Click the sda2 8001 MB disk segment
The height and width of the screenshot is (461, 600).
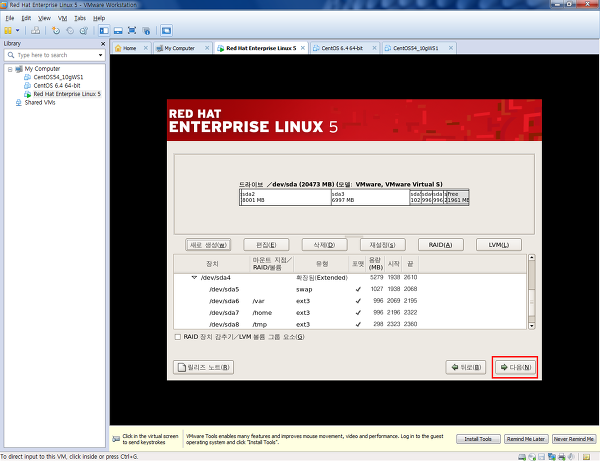point(285,197)
